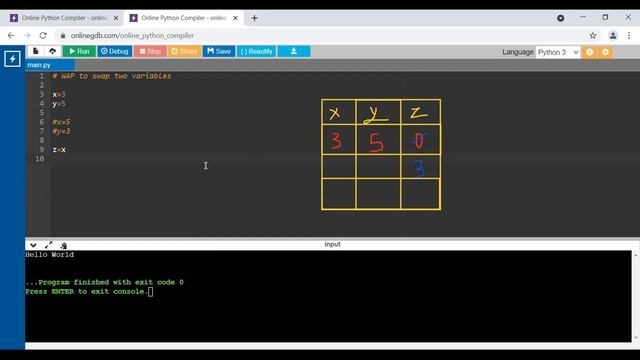The image size is (640, 360).
Task: Open the Share option
Action: pos(184,51)
